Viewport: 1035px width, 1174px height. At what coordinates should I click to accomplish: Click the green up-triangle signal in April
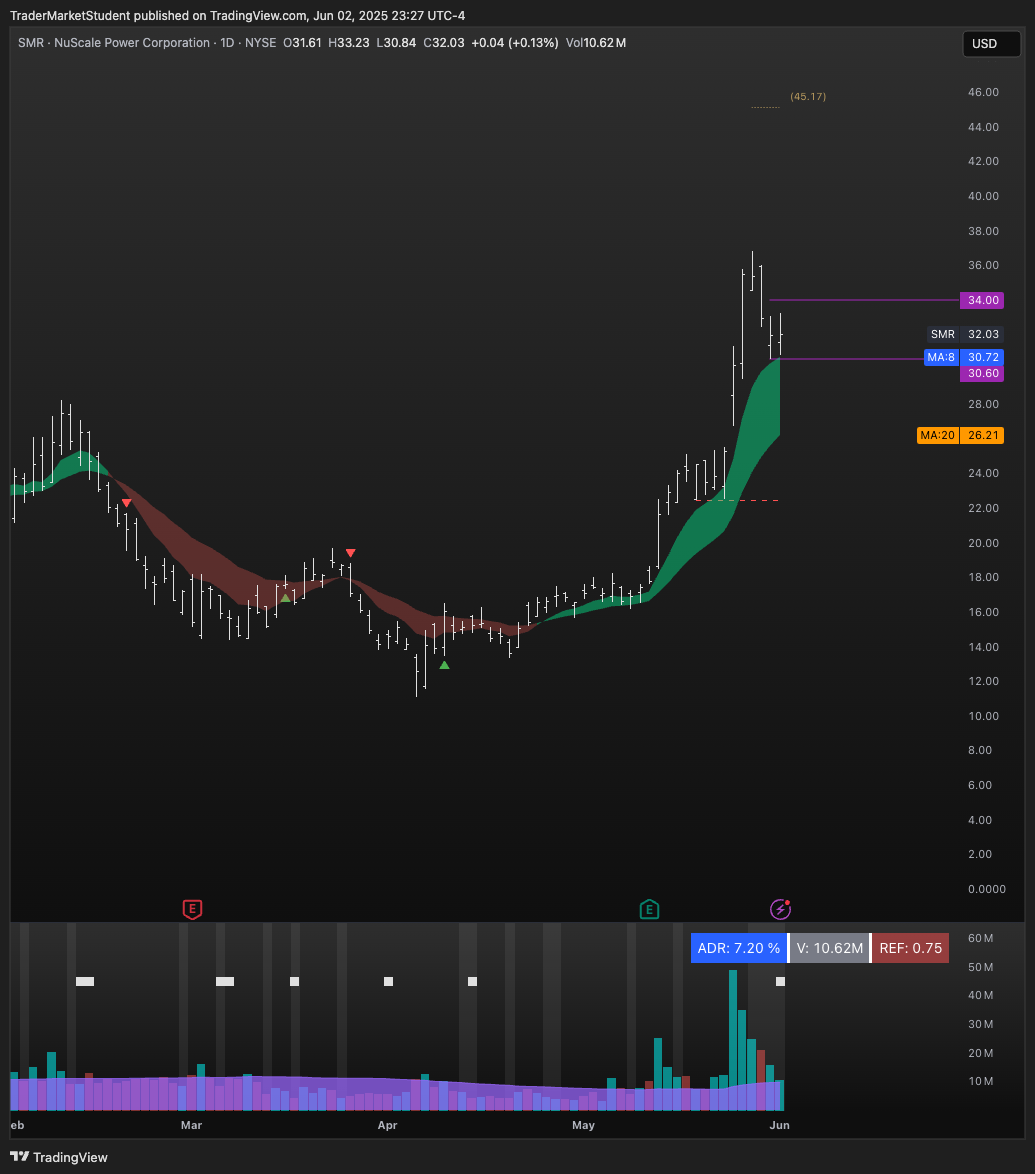click(444, 665)
